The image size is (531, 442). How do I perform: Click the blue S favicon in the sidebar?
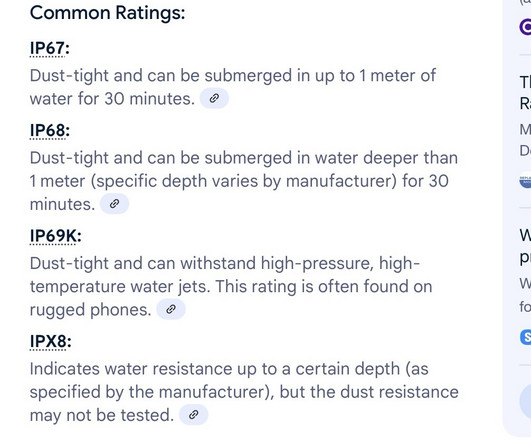(x=526, y=337)
